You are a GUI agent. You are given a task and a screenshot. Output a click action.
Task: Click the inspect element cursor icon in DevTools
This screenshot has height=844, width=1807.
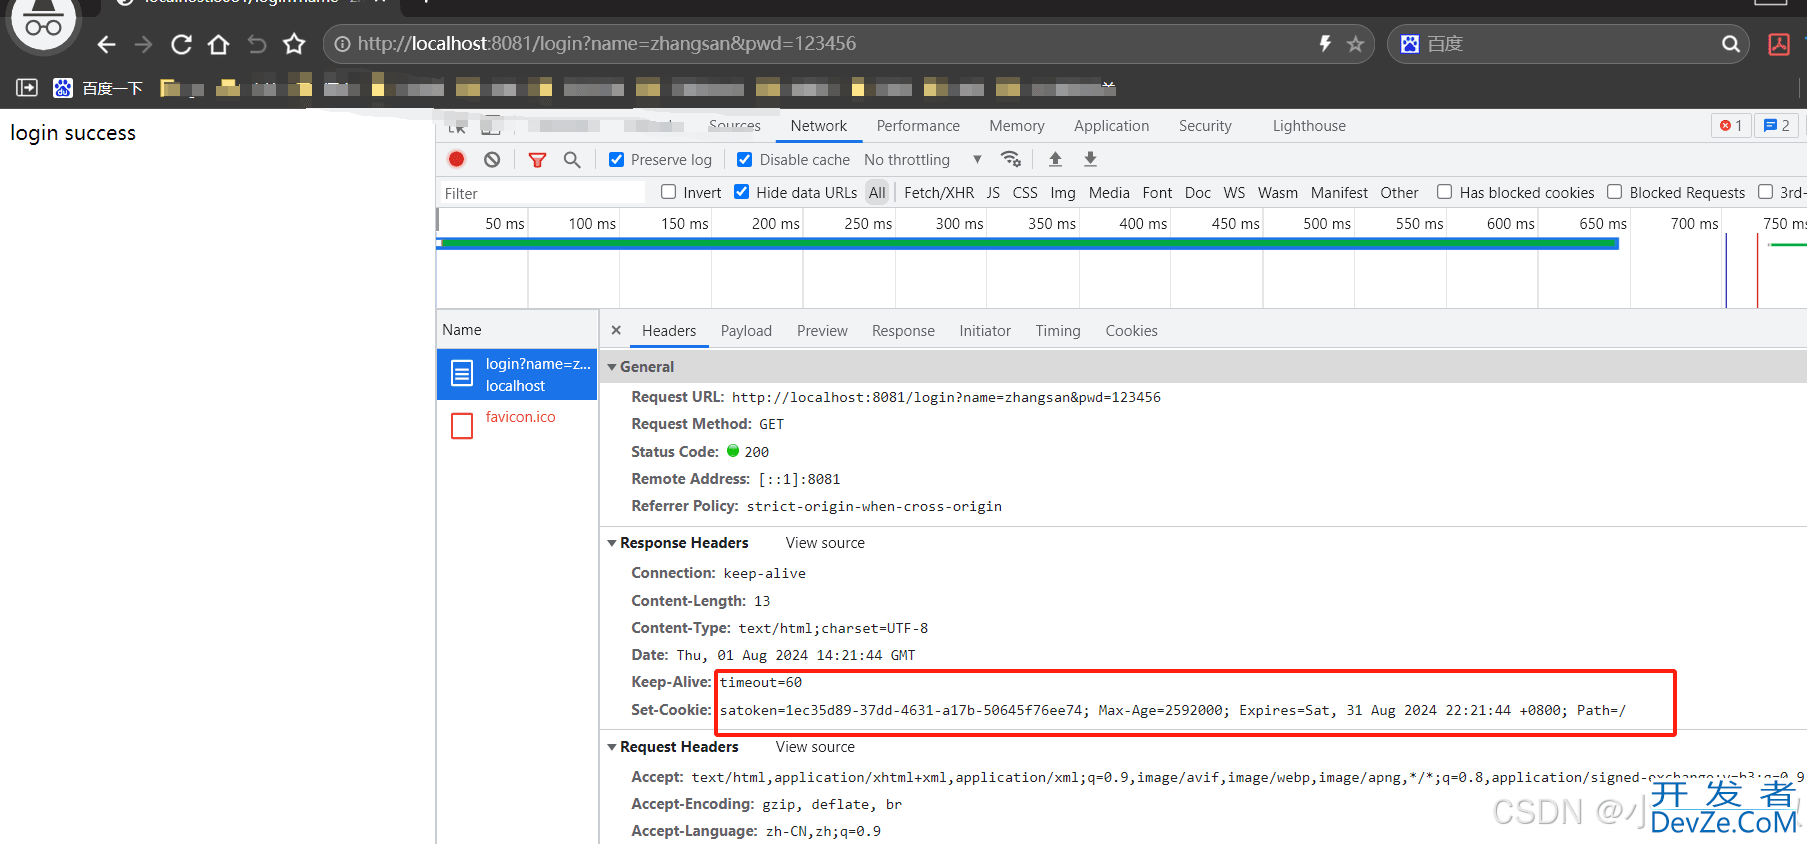457,127
